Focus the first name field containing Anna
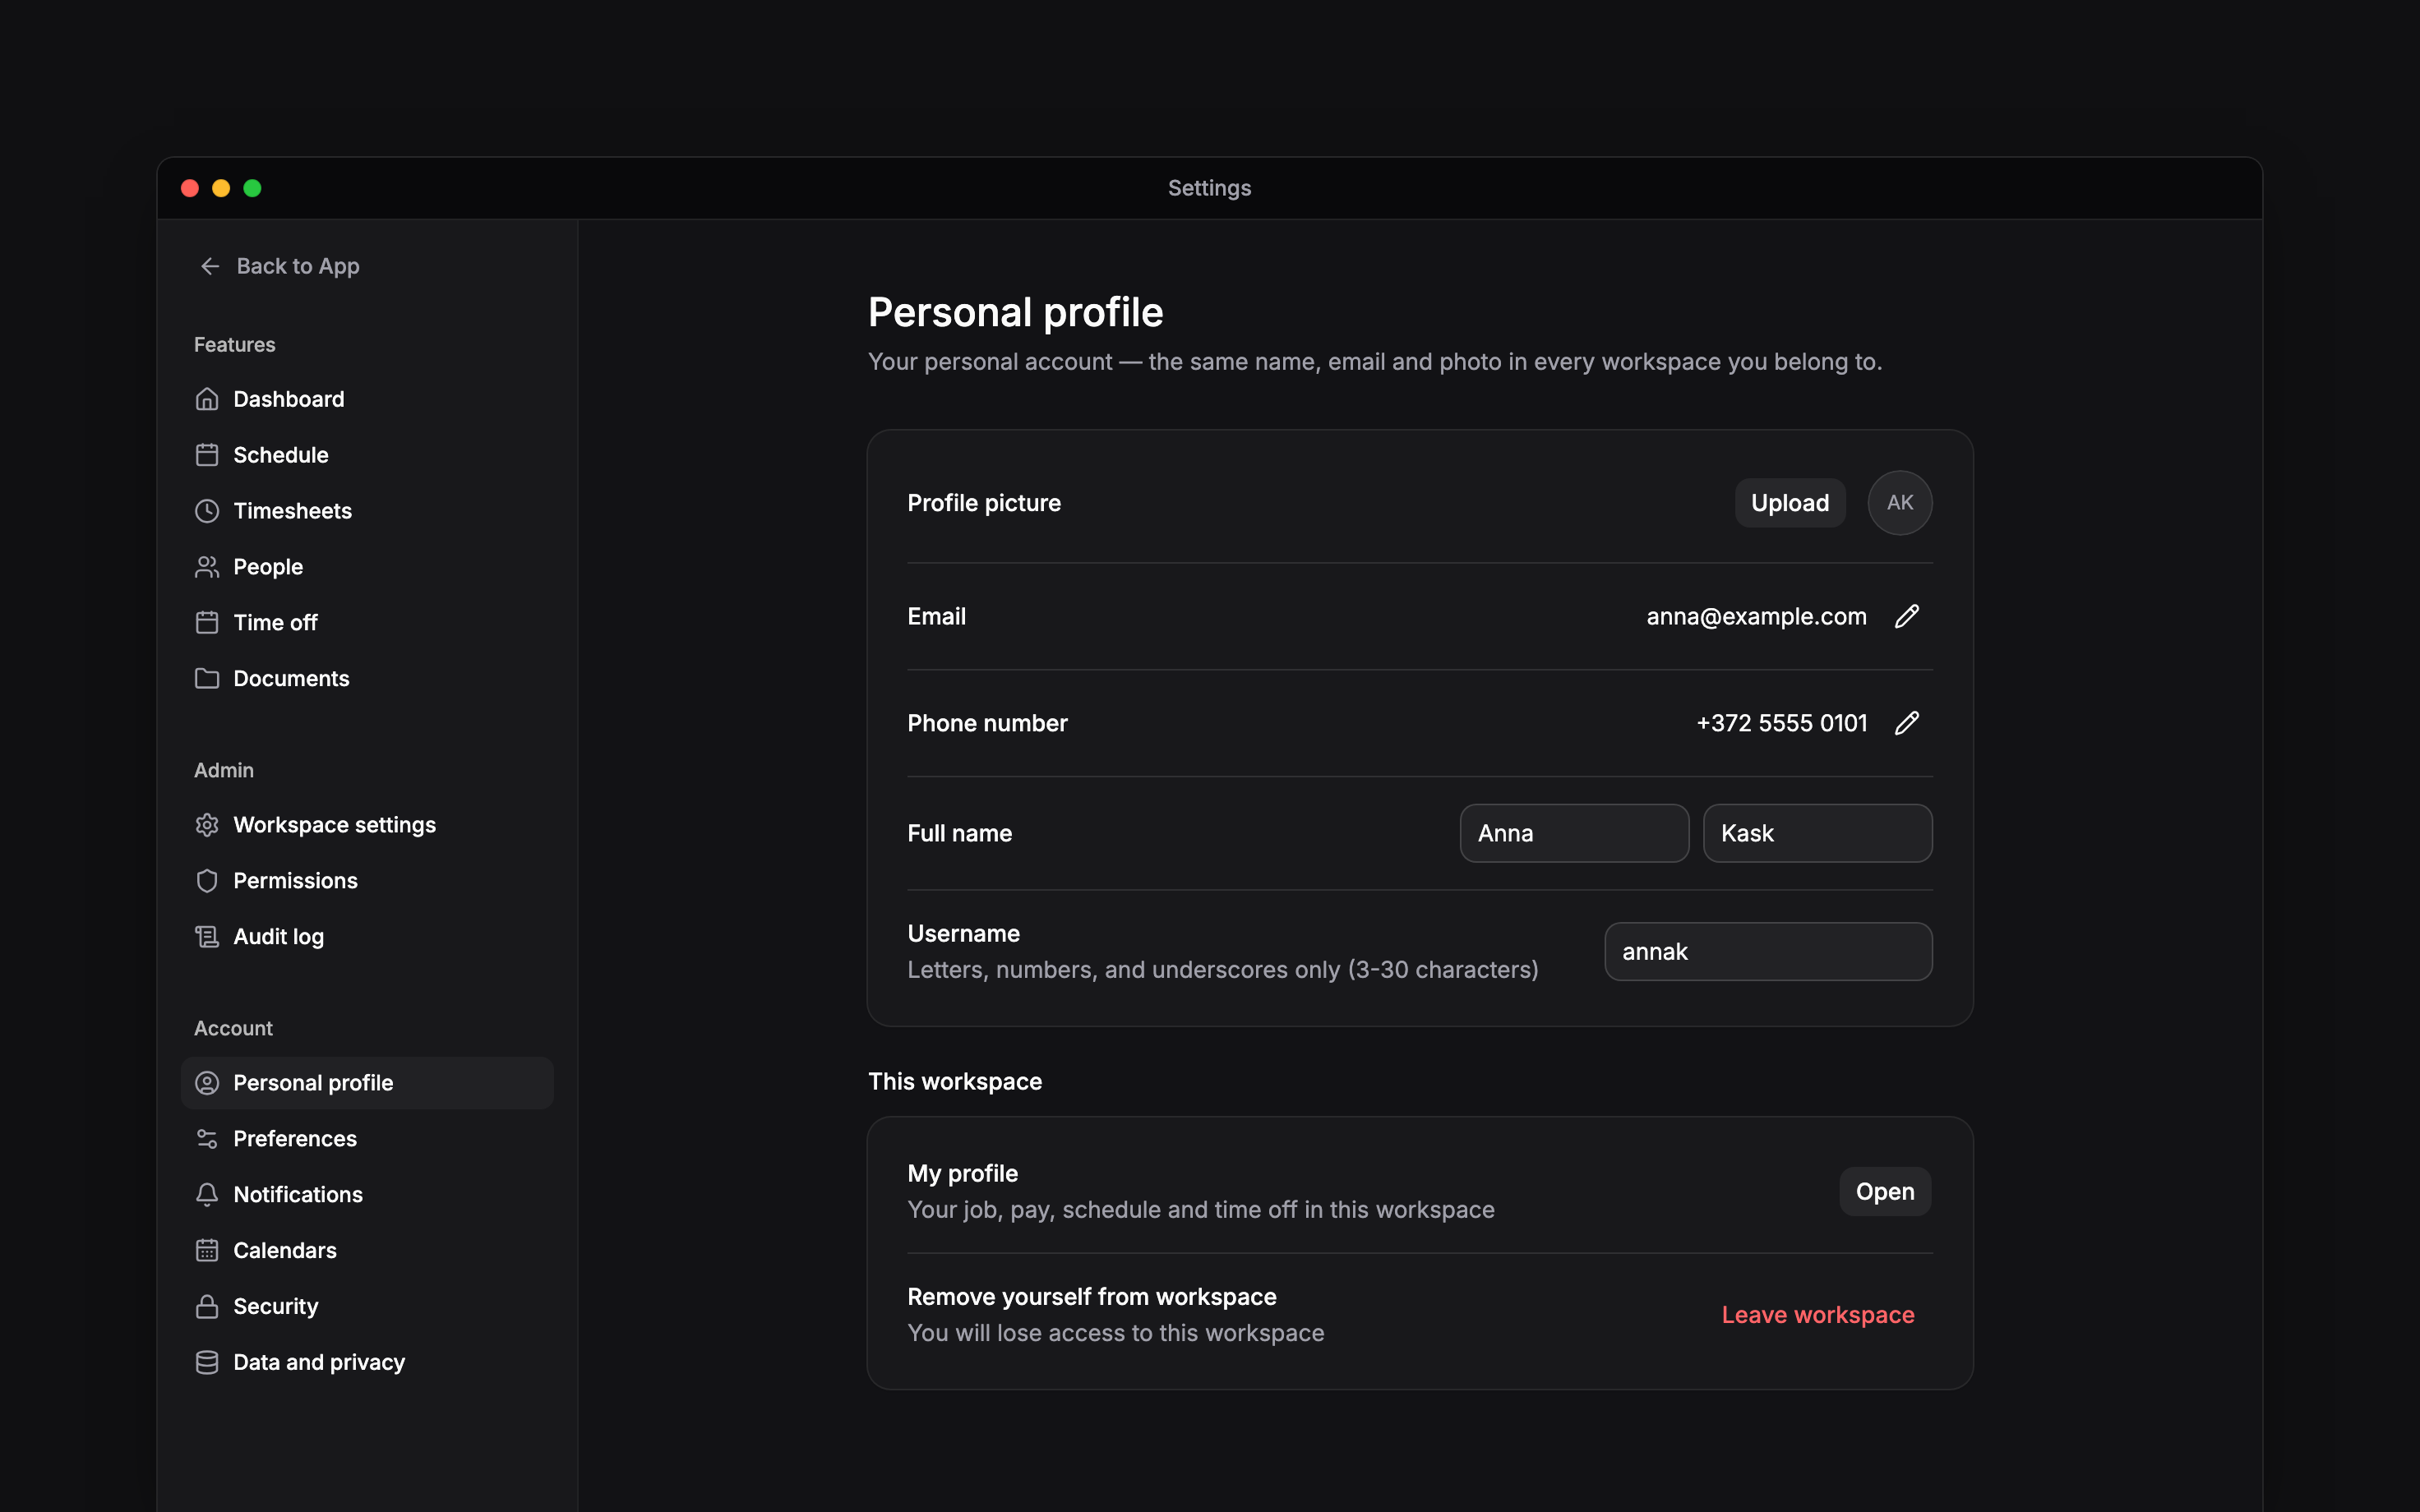Screen dimensions: 2420x1512 click(1574, 833)
